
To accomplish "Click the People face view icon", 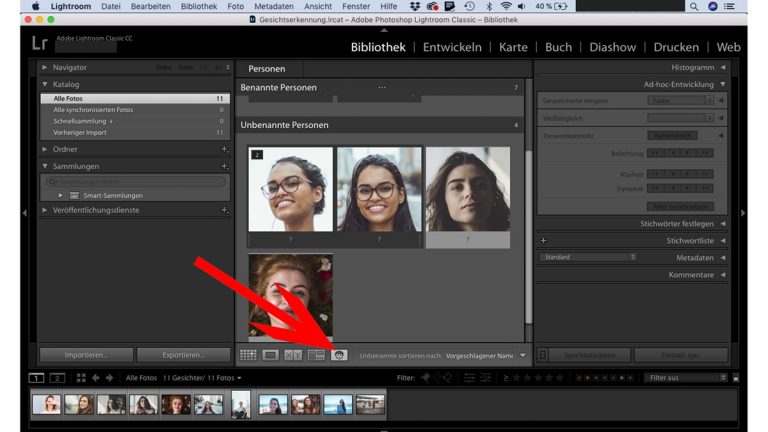I will pyautogui.click(x=339, y=355).
